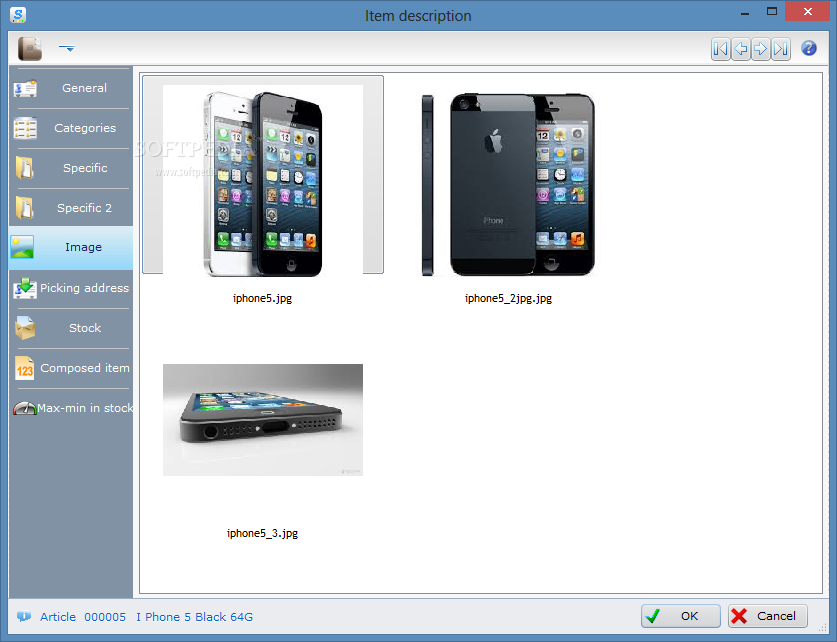Select the Image tab label
This screenshot has height=642, width=837.
[x=83, y=247]
